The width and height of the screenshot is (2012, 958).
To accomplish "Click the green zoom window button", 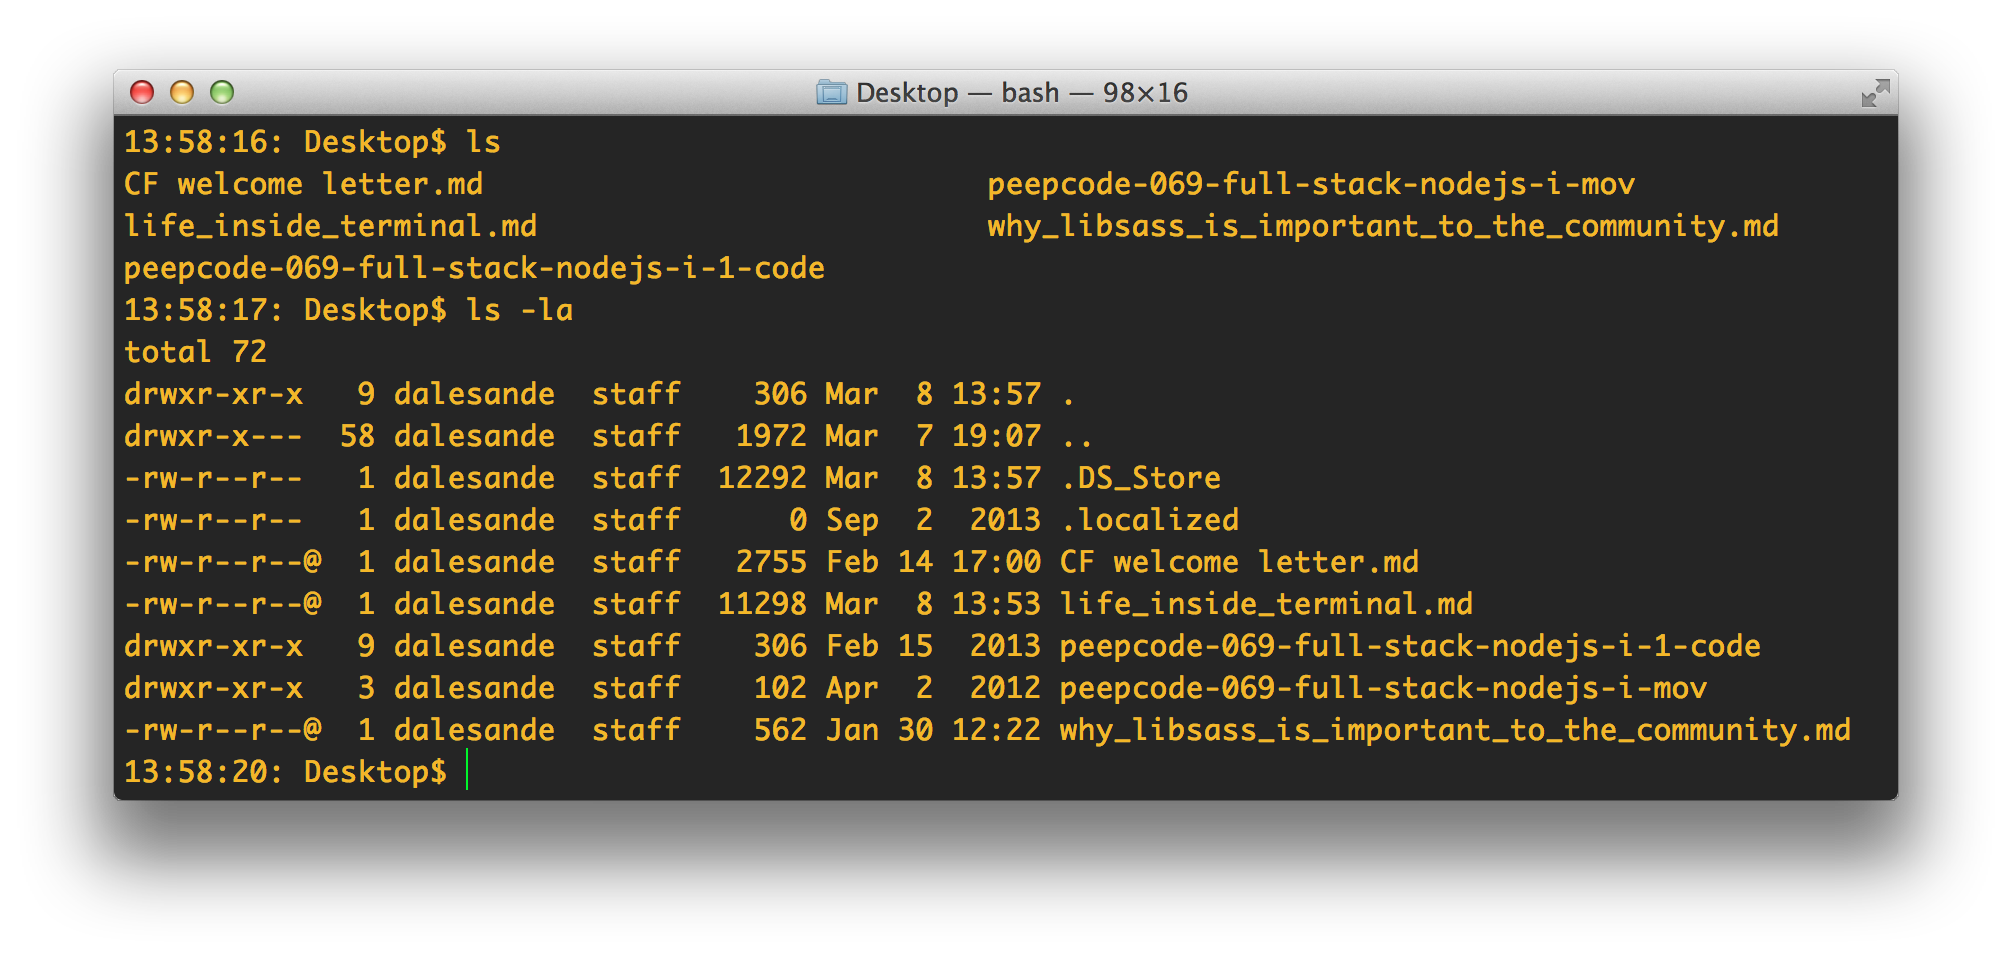I will 222,93.
